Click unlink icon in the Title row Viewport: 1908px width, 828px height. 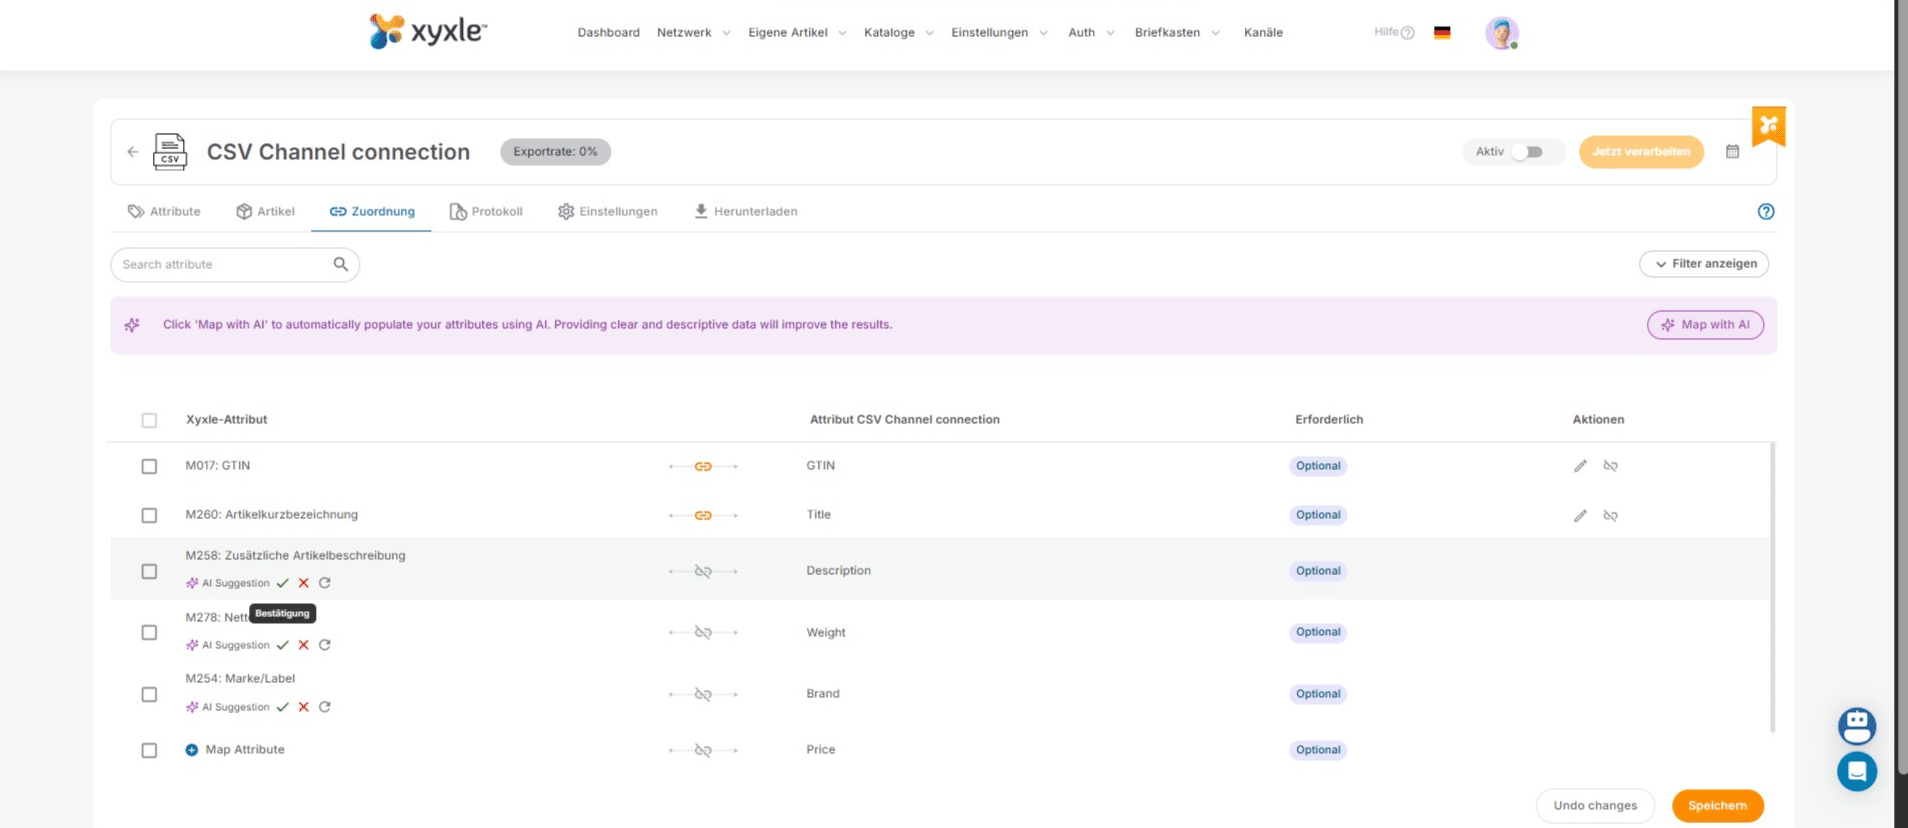point(1610,516)
